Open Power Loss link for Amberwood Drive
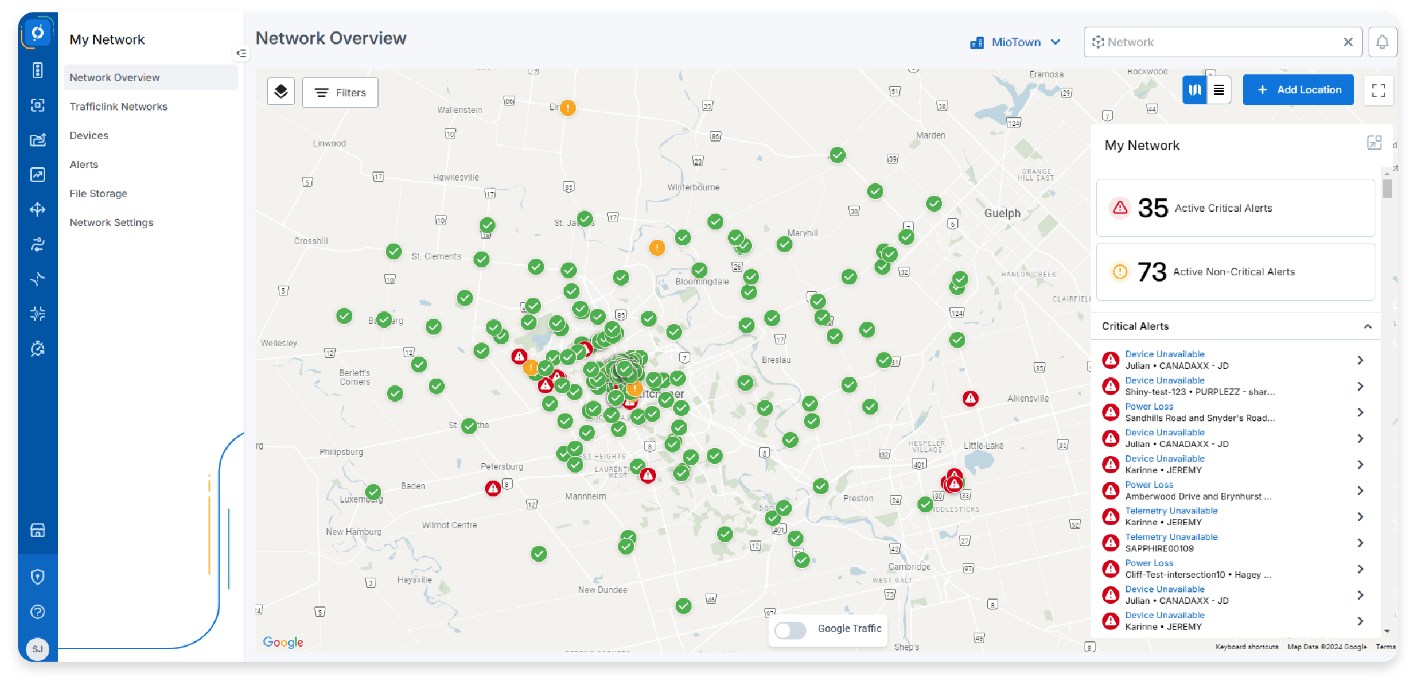Image resolution: width=1416 pixels, height=686 pixels. [1149, 485]
